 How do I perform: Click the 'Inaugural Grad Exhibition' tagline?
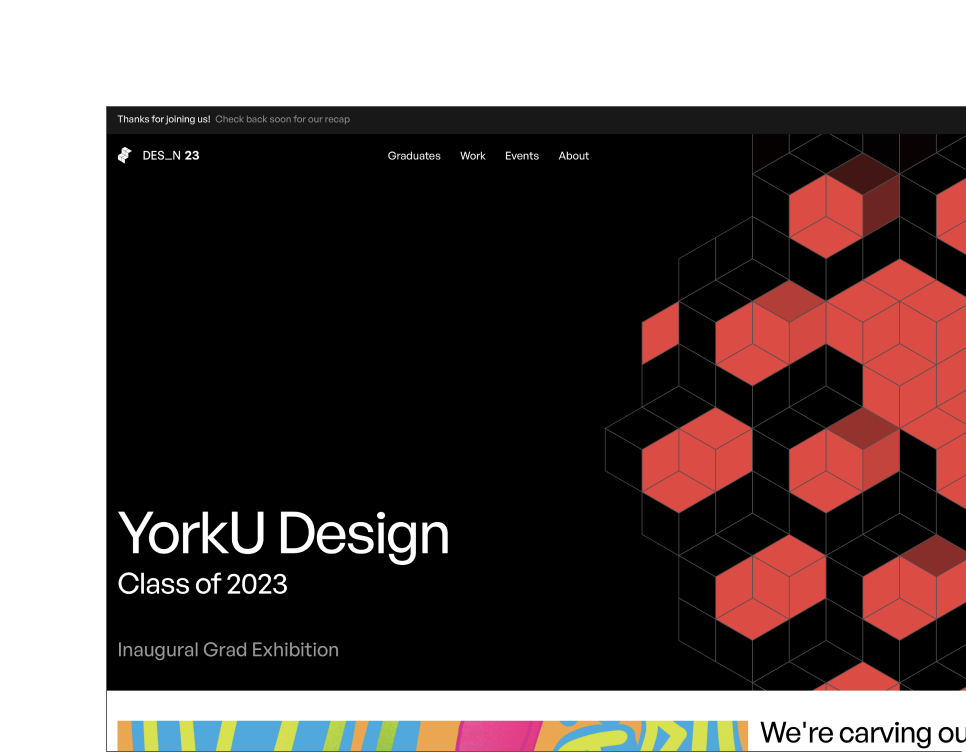(228, 650)
